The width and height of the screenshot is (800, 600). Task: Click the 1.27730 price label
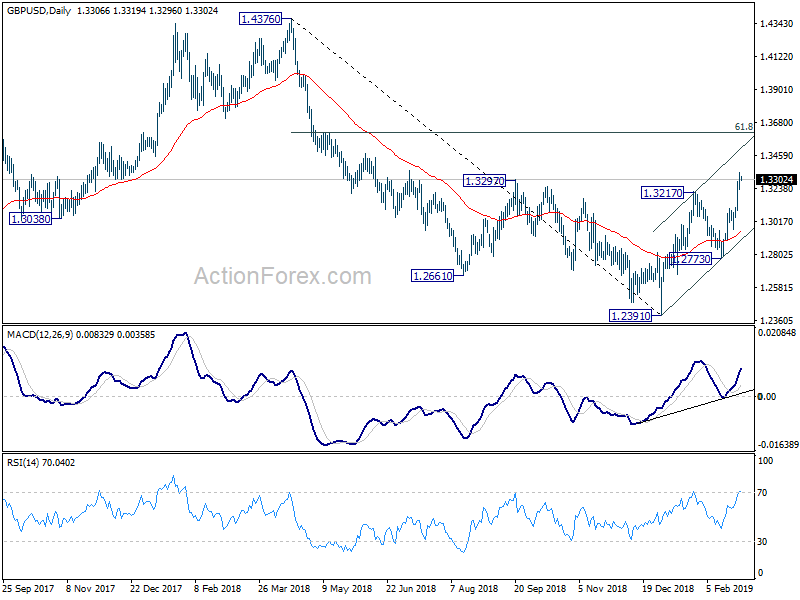(691, 259)
